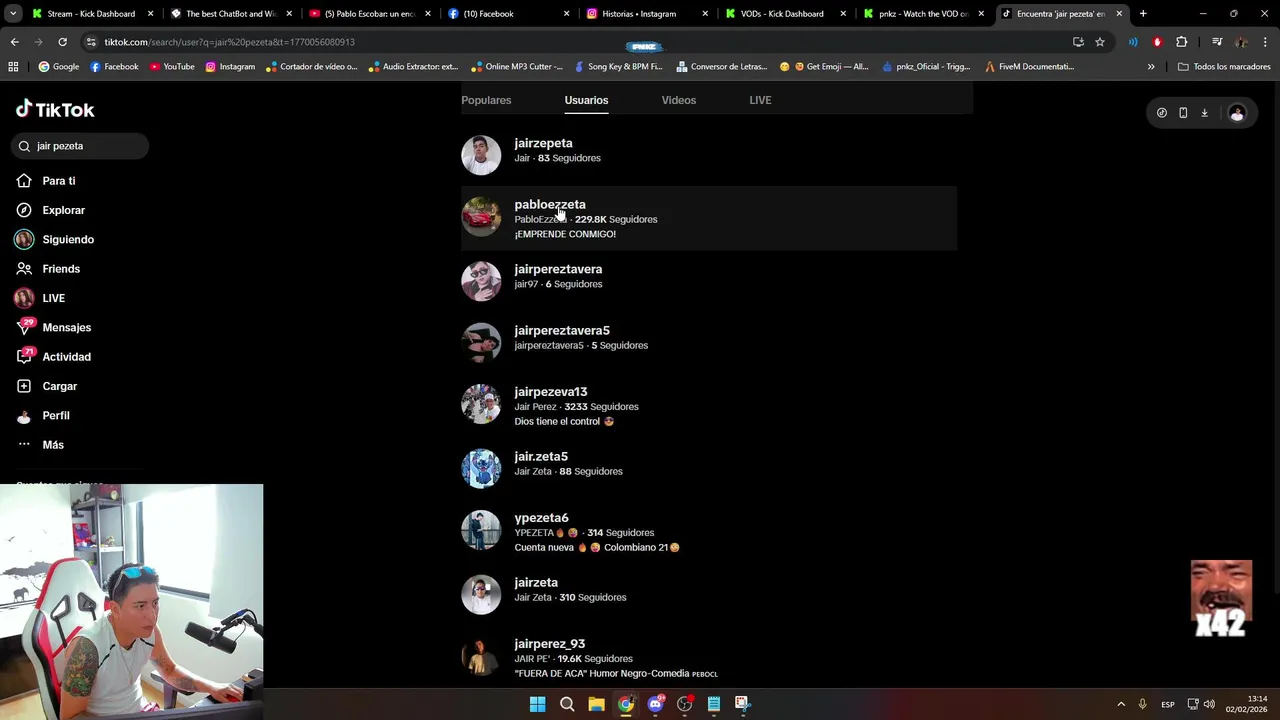The height and width of the screenshot is (720, 1280).
Task: Click the browser back arrow
Action: click(14, 42)
